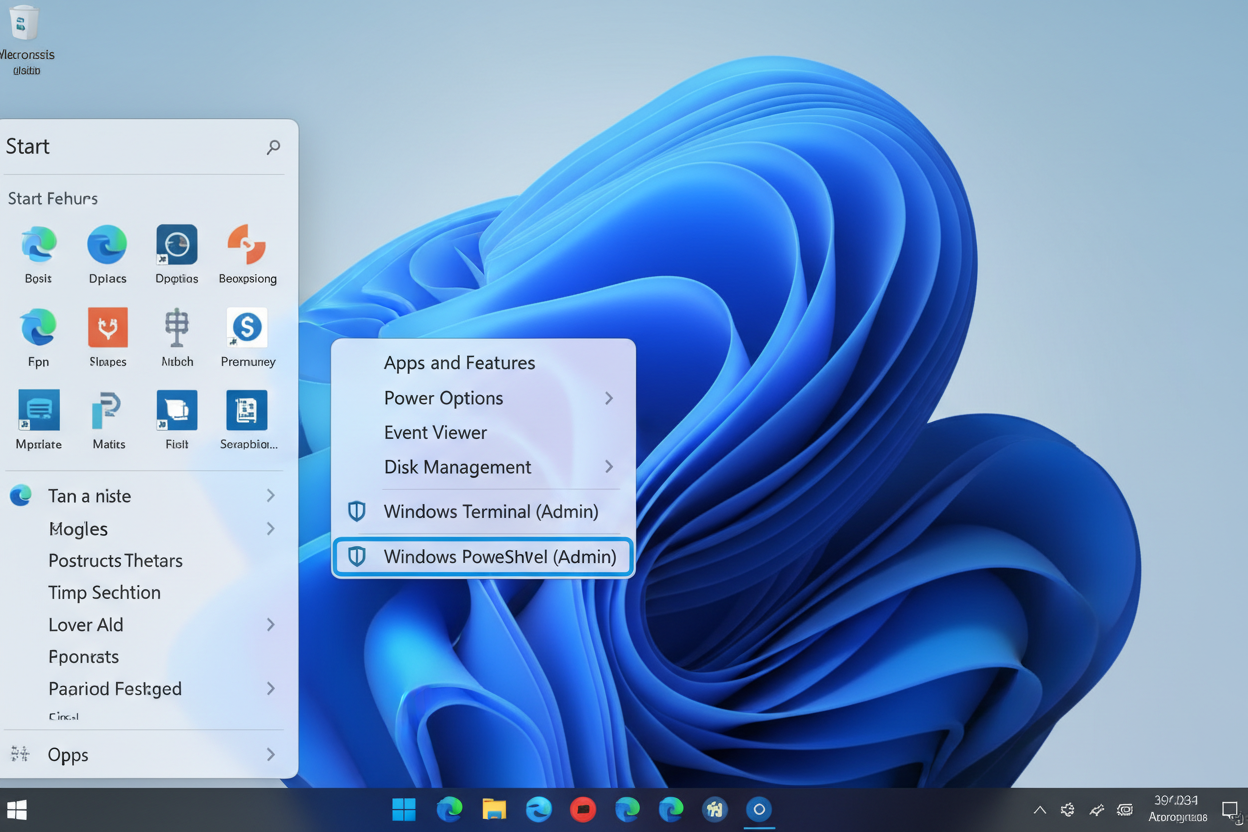This screenshot has height=832, width=1248.
Task: Open Apps and Features menu entry
Action: pos(459,363)
